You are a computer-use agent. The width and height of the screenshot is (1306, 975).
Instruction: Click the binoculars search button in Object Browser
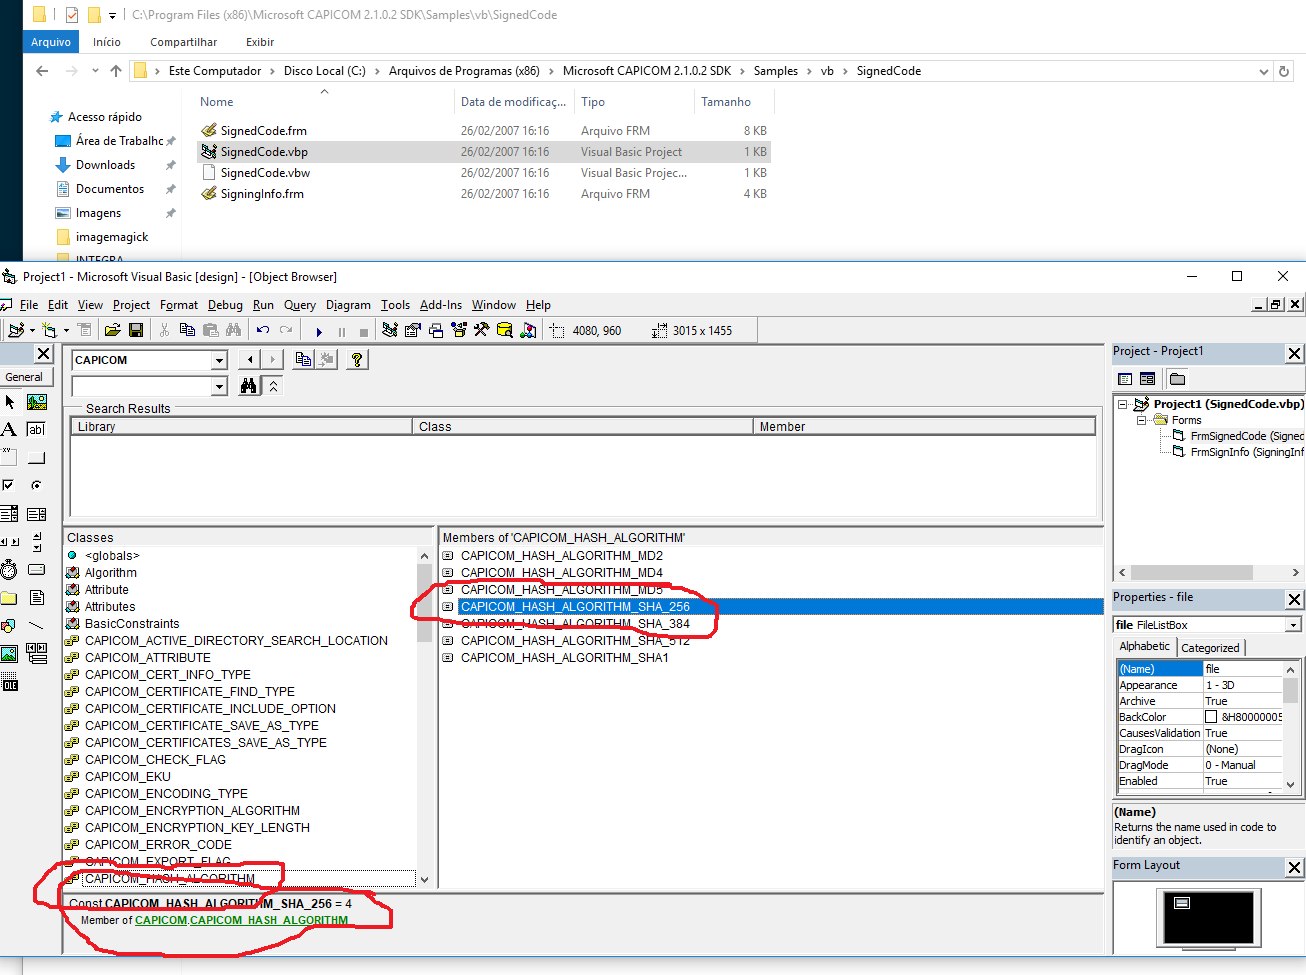(x=249, y=386)
